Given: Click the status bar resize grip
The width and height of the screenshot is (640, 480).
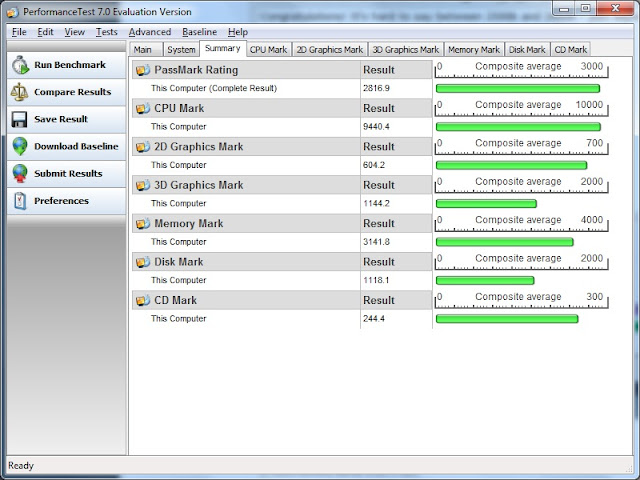Looking at the screenshot, I should (628, 468).
